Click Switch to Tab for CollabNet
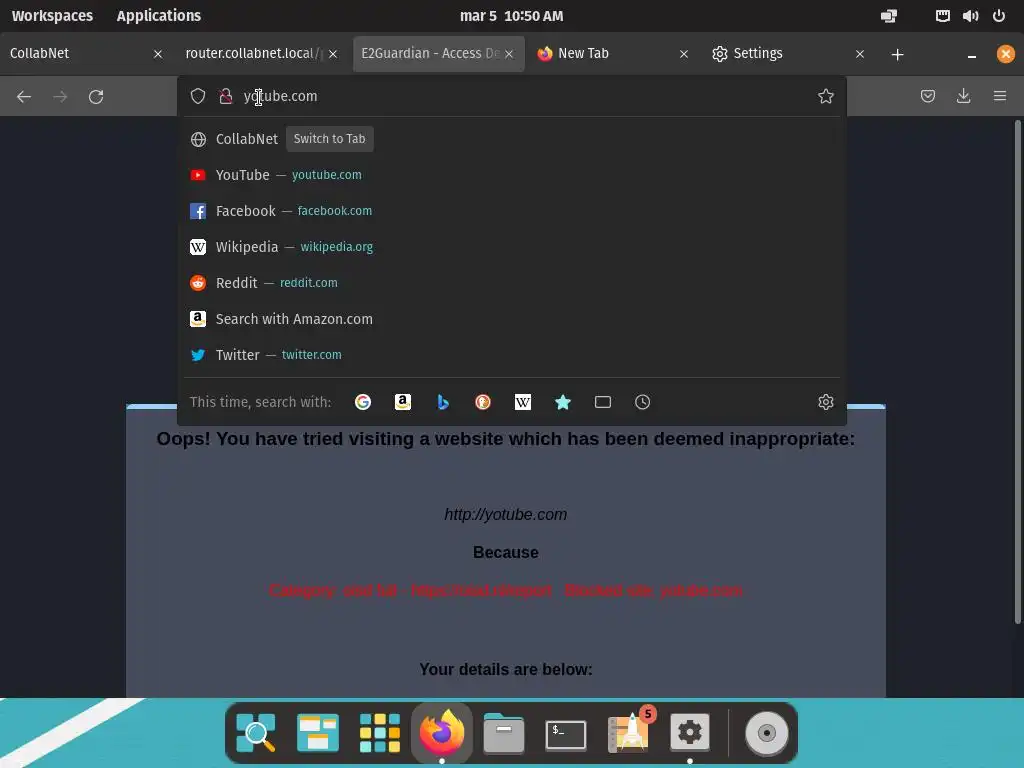 point(329,138)
